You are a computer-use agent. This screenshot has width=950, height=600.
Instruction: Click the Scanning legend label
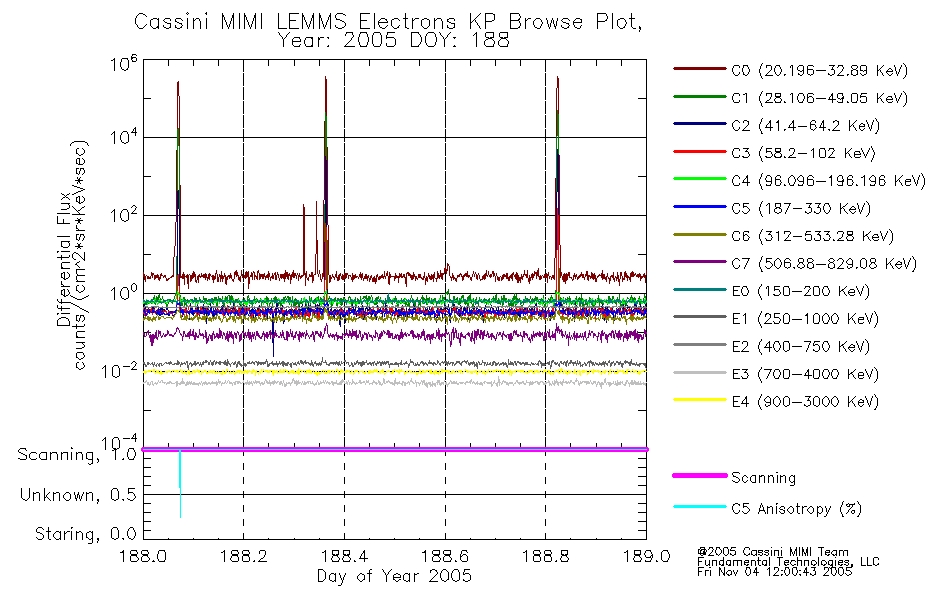click(763, 478)
